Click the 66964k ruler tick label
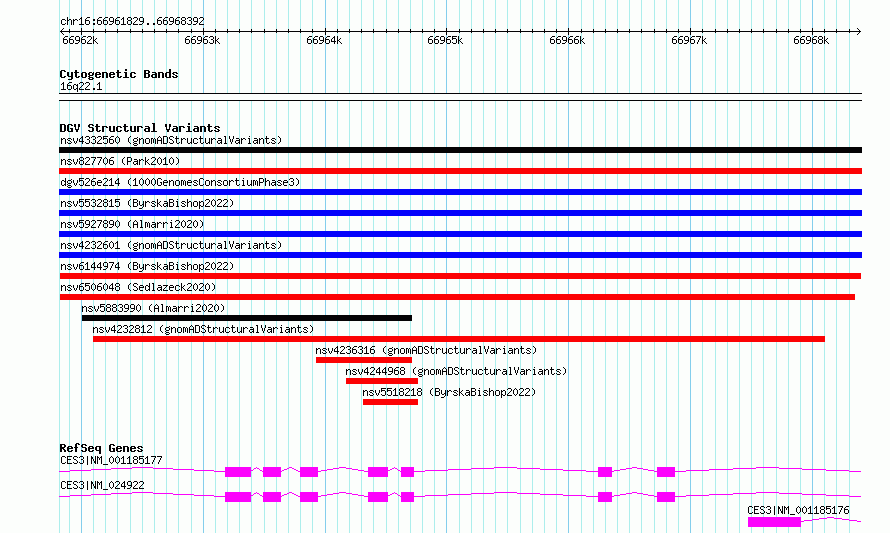Screen dimensions: 890x533 point(324,41)
